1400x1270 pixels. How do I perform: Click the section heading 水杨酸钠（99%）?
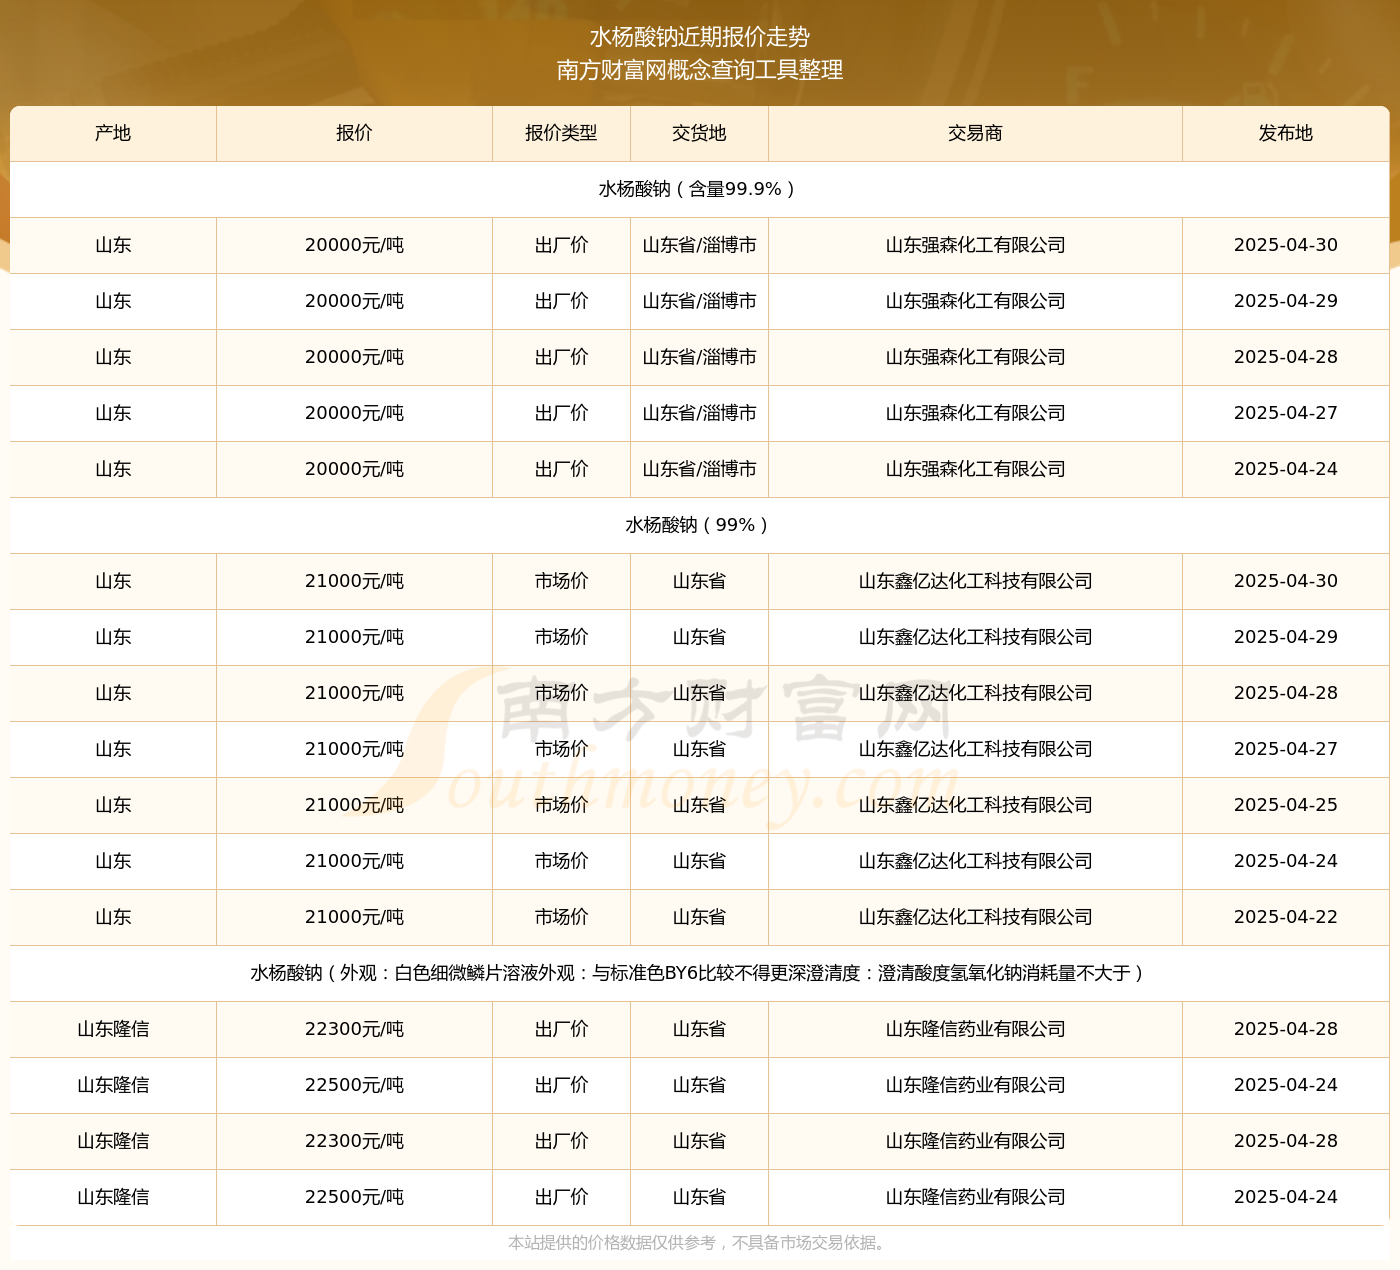coord(699,525)
